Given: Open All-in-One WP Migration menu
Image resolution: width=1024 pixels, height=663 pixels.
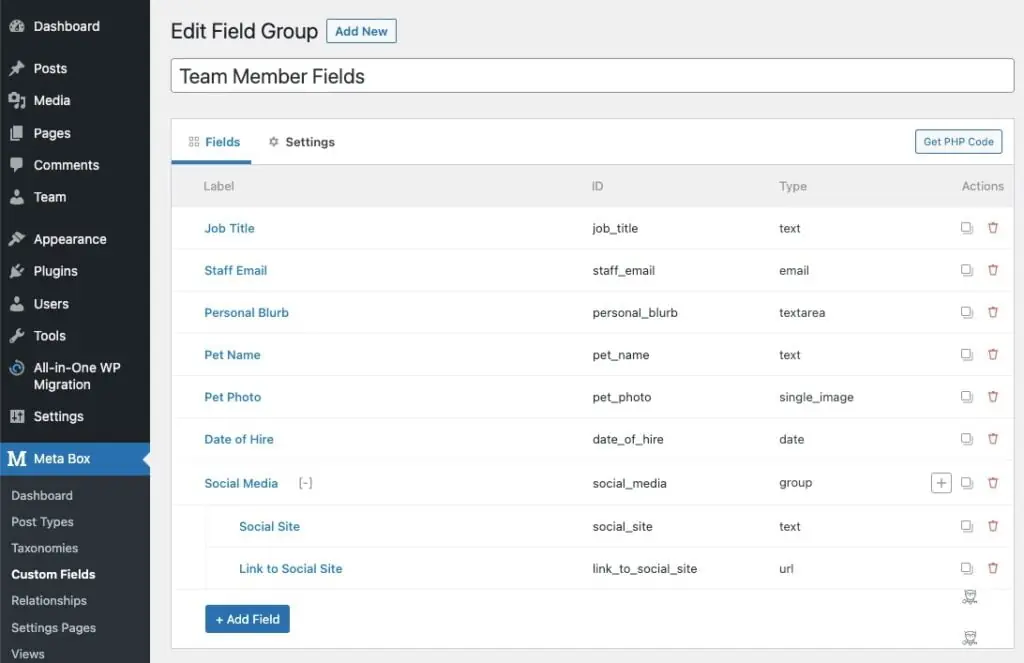Looking at the screenshot, I should tap(75, 376).
